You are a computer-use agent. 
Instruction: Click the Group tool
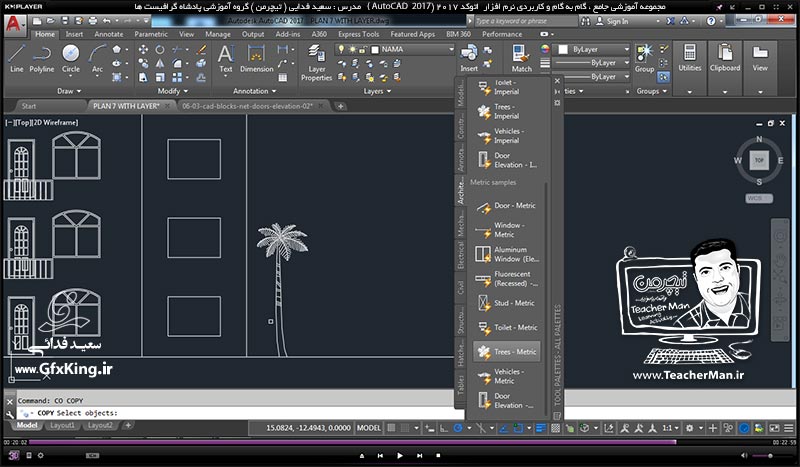644,59
